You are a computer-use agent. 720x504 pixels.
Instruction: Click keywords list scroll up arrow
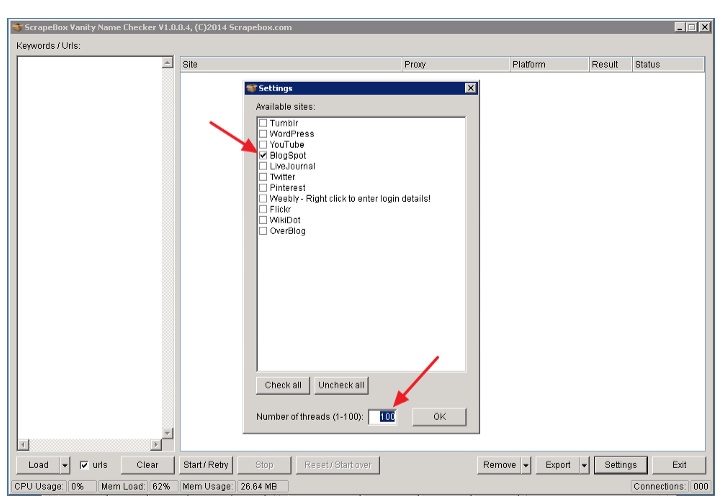168,62
